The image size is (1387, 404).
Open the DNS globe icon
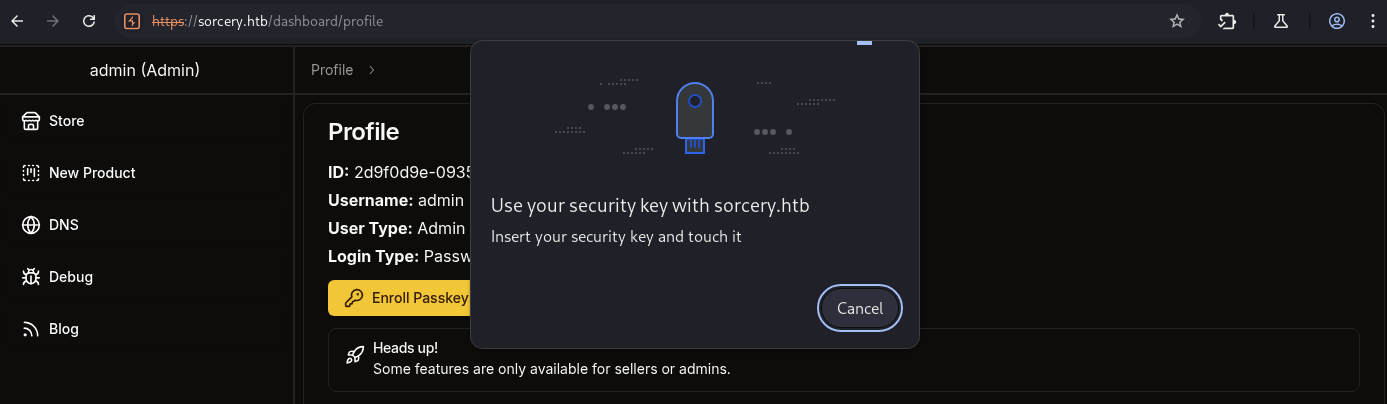tap(31, 225)
